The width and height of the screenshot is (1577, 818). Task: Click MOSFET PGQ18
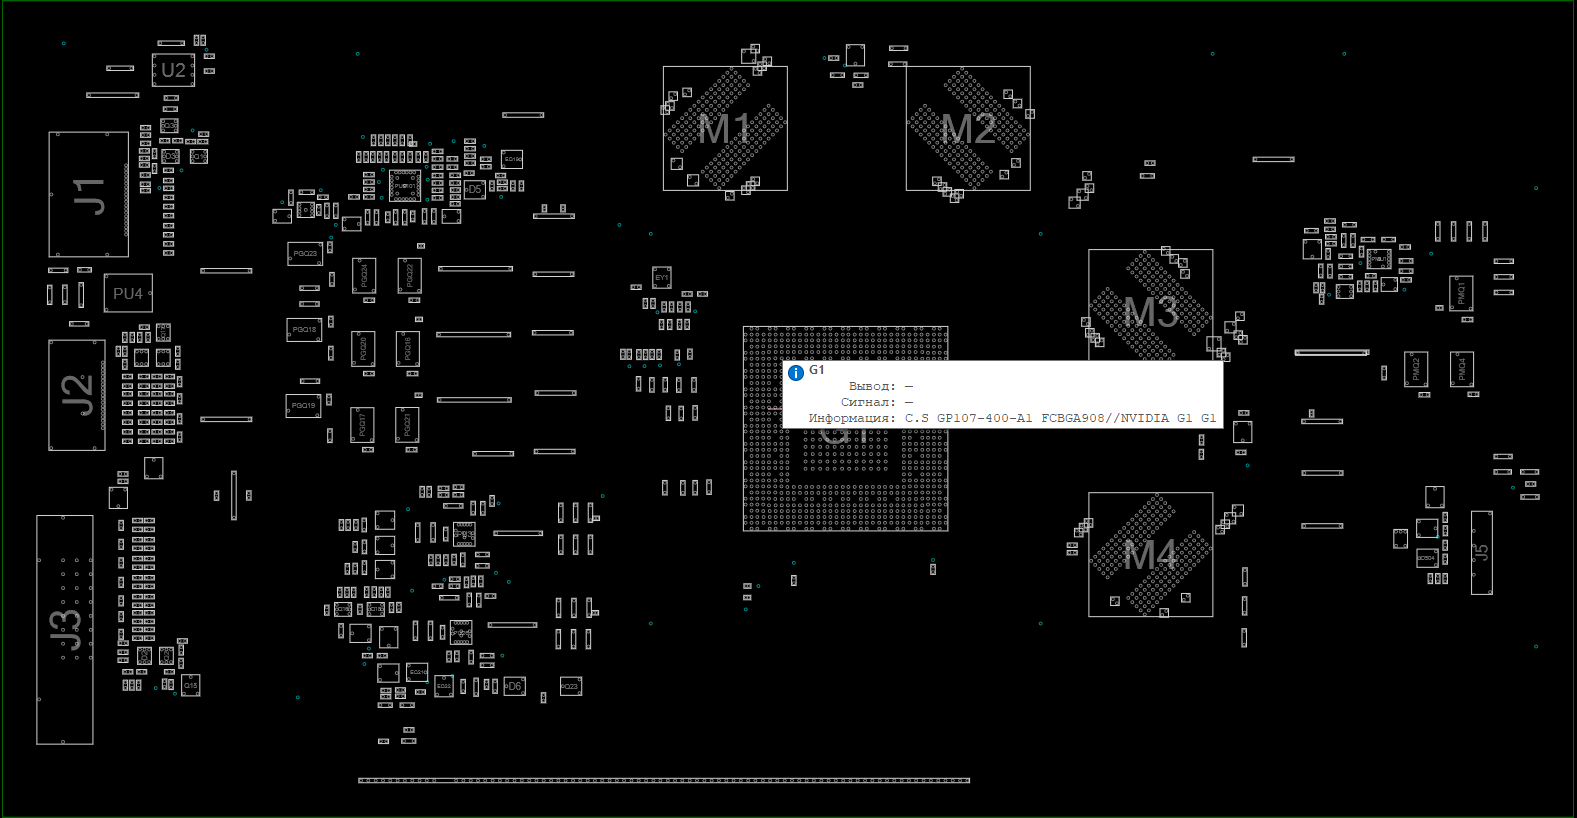(x=304, y=330)
